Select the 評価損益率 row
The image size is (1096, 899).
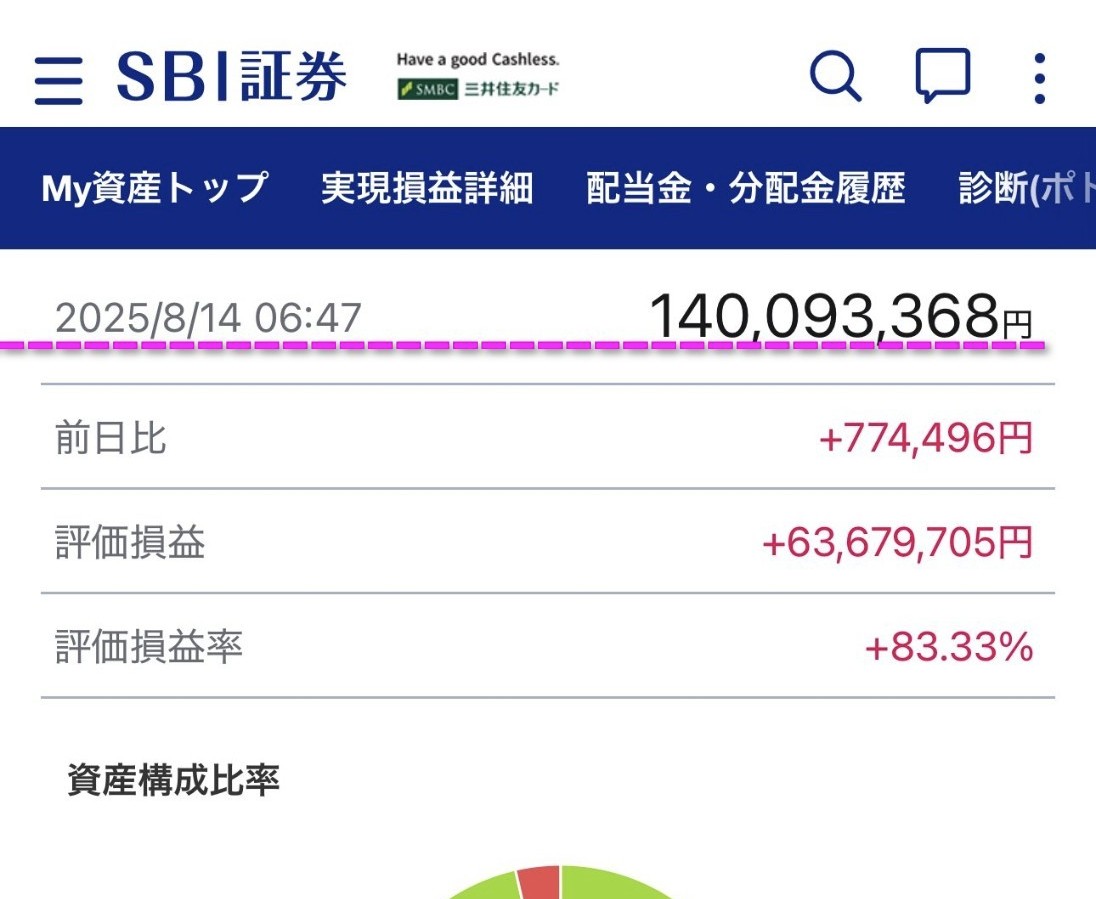click(x=548, y=646)
